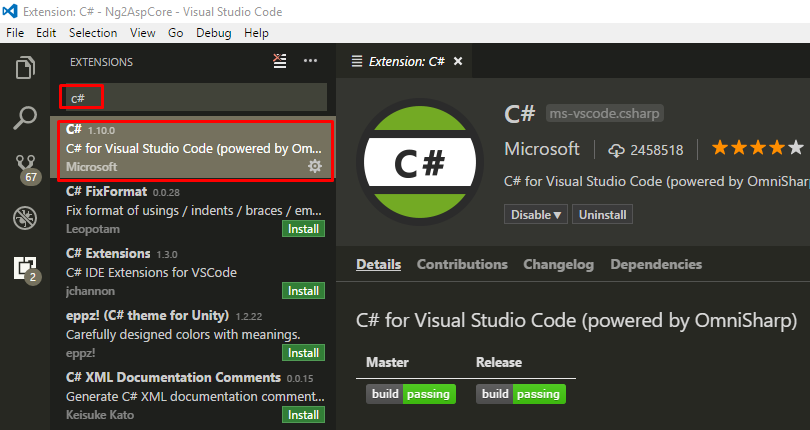Open the Help menu

coord(256,33)
